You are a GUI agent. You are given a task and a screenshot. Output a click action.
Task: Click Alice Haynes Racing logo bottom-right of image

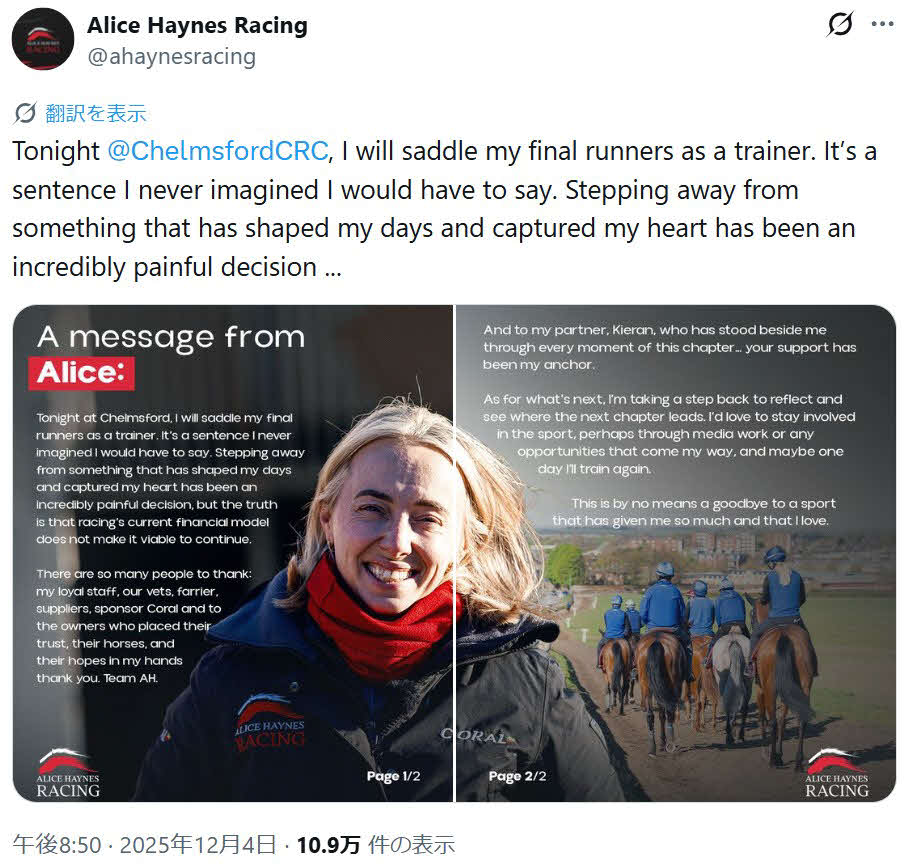836,773
